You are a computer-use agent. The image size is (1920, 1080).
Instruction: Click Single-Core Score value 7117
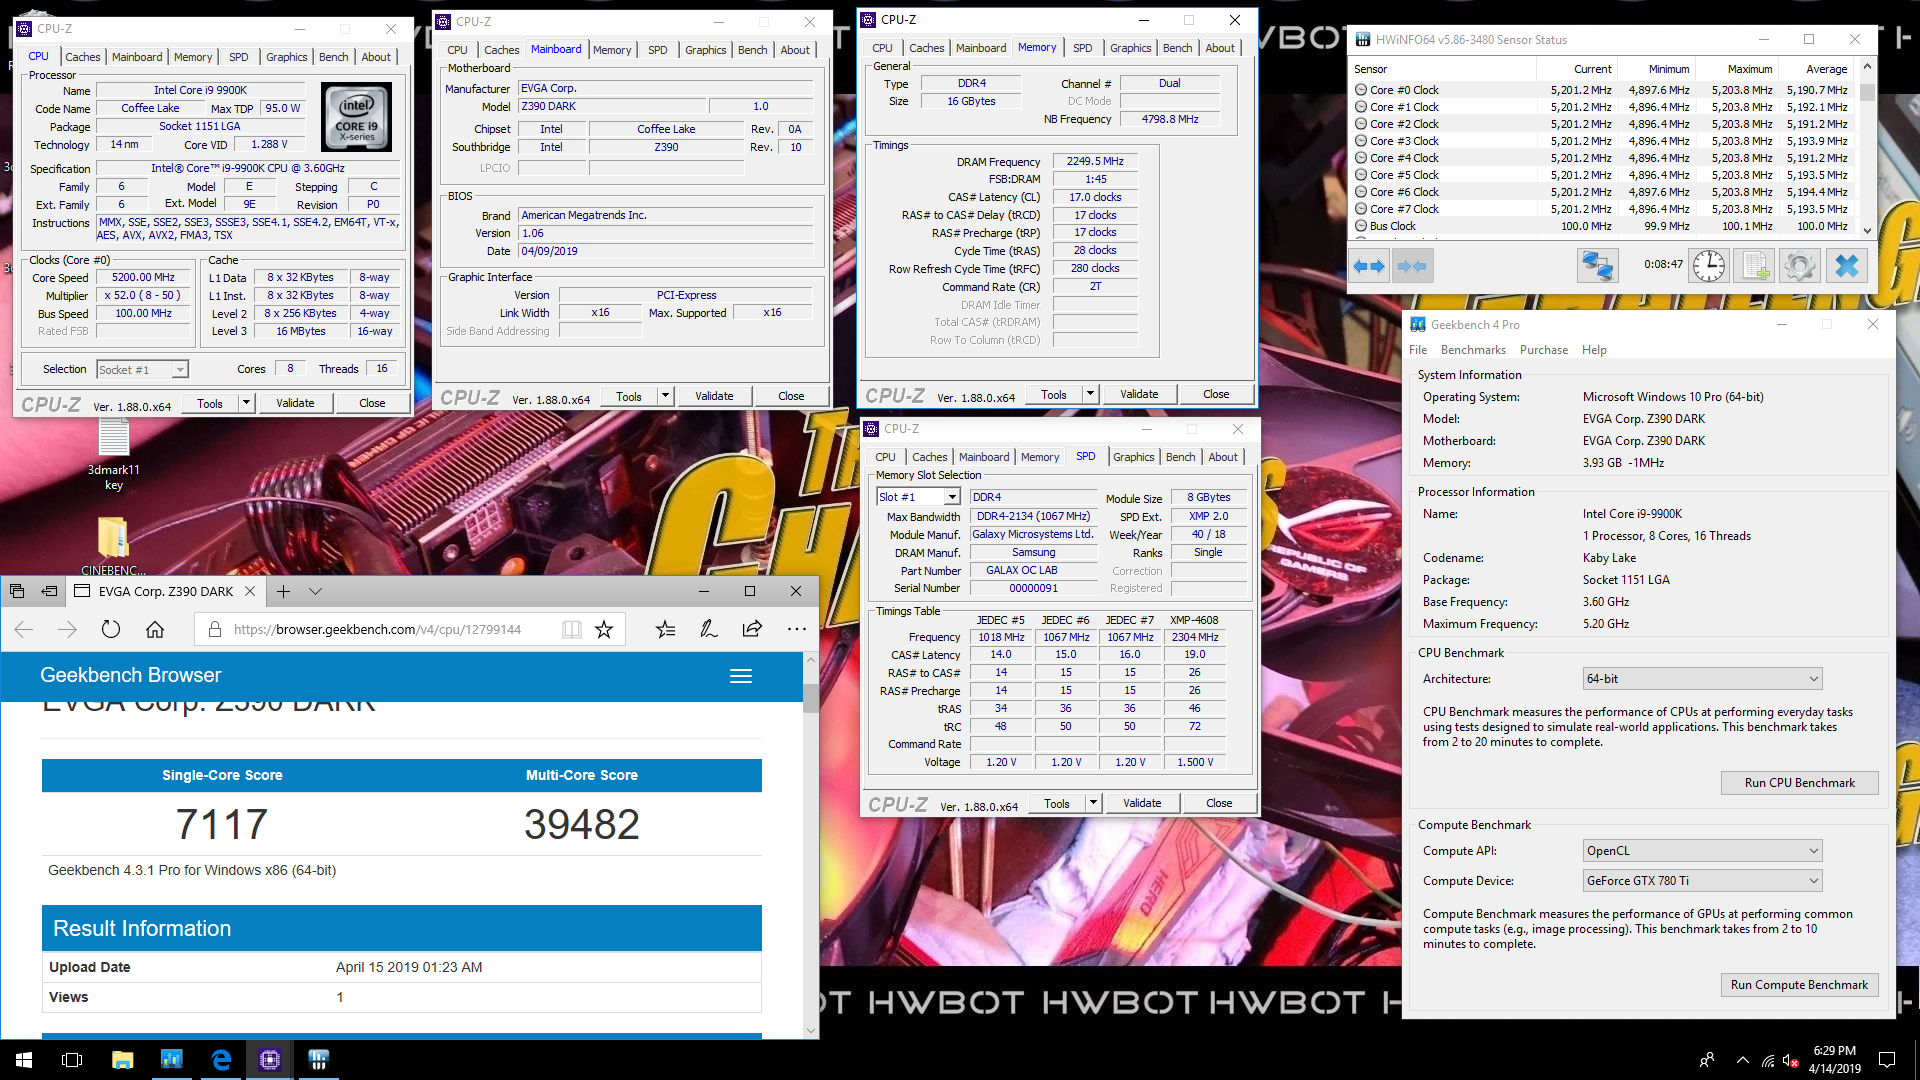pos(222,824)
